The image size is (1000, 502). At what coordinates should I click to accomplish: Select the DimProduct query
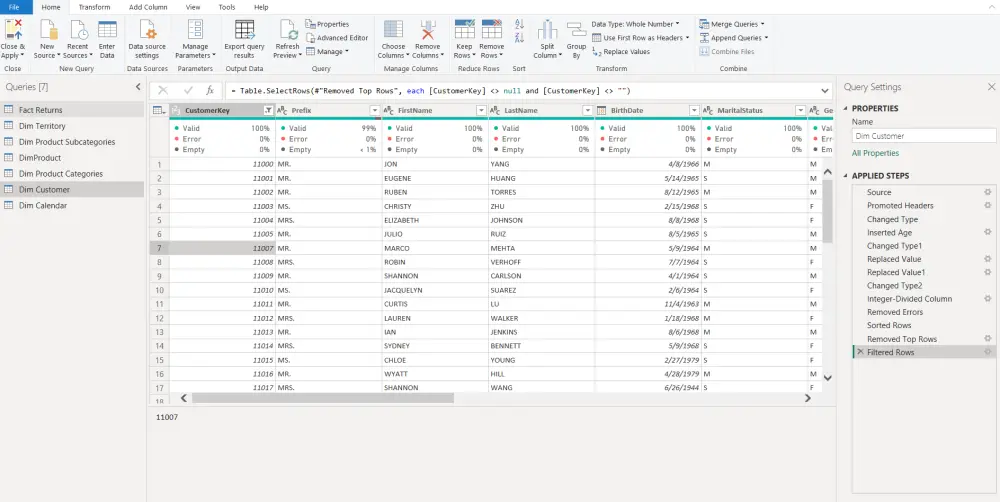72,158
